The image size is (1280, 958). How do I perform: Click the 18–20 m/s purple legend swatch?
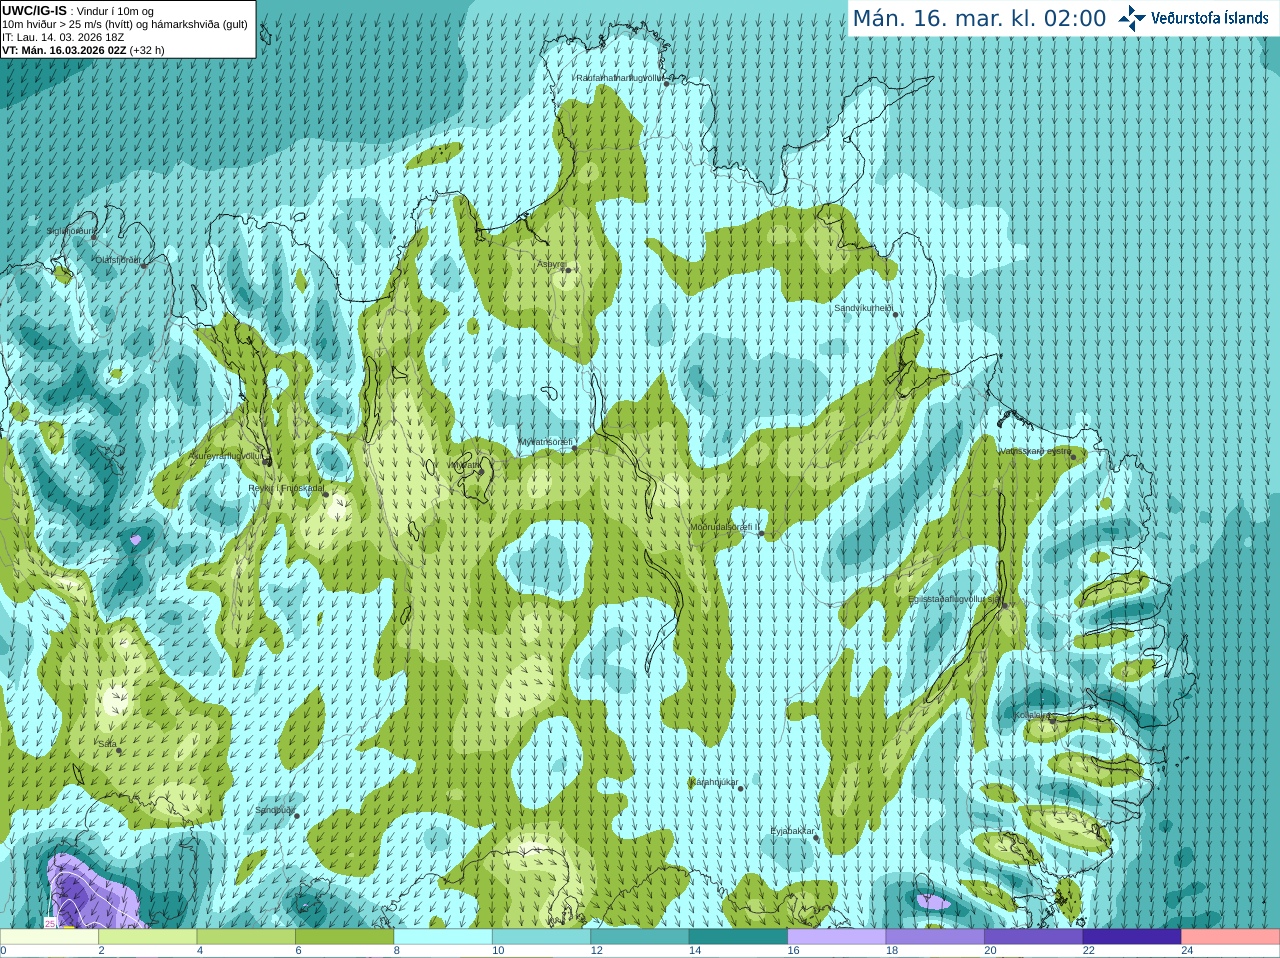coord(936,937)
